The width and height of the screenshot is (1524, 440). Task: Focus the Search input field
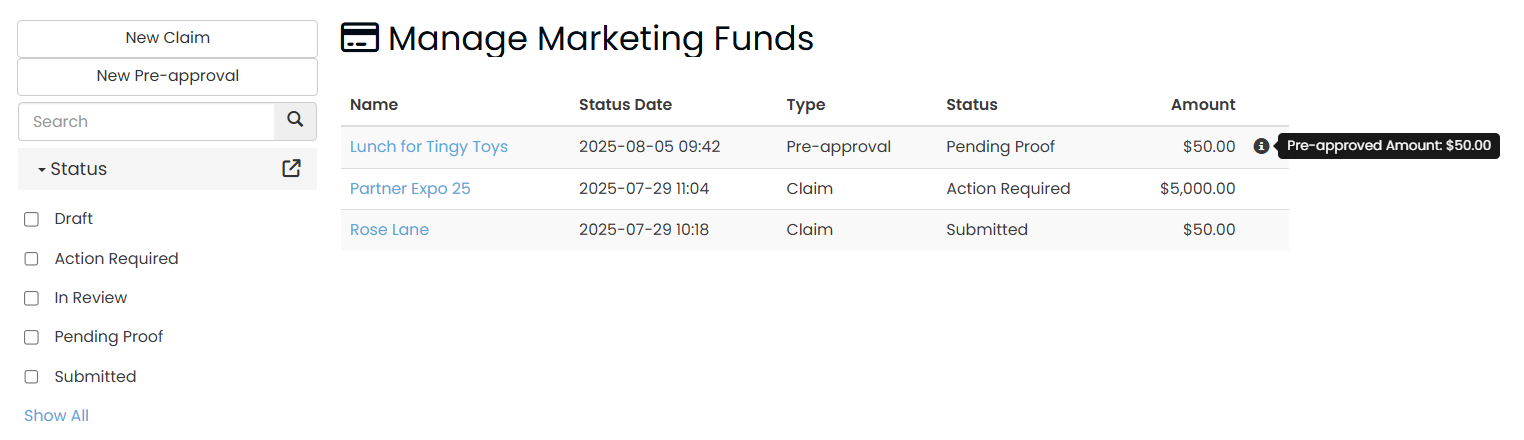coord(146,121)
